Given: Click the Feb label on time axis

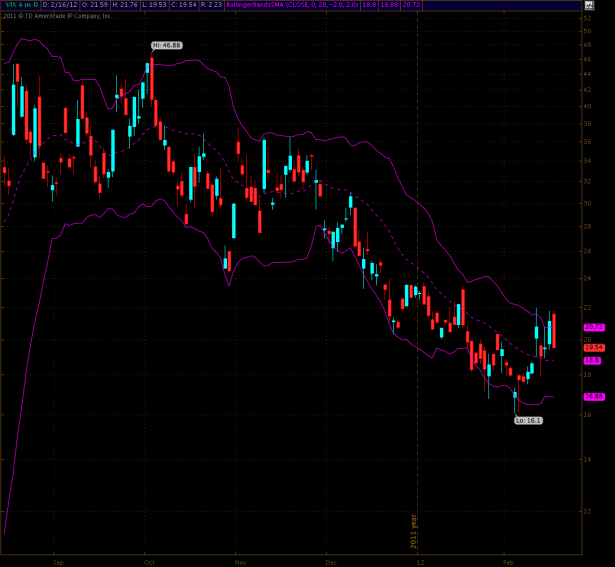Looking at the screenshot, I should click(507, 561).
